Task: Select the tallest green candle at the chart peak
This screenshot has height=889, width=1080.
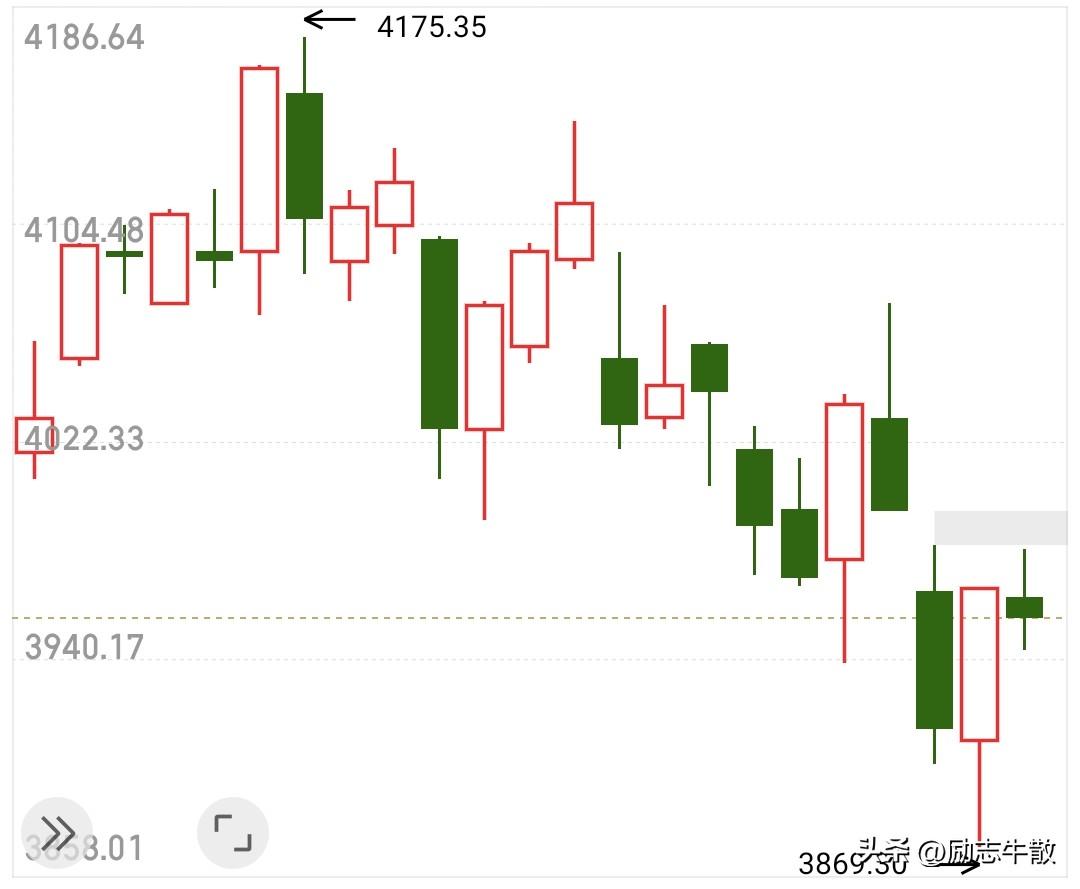Action: pyautogui.click(x=304, y=156)
